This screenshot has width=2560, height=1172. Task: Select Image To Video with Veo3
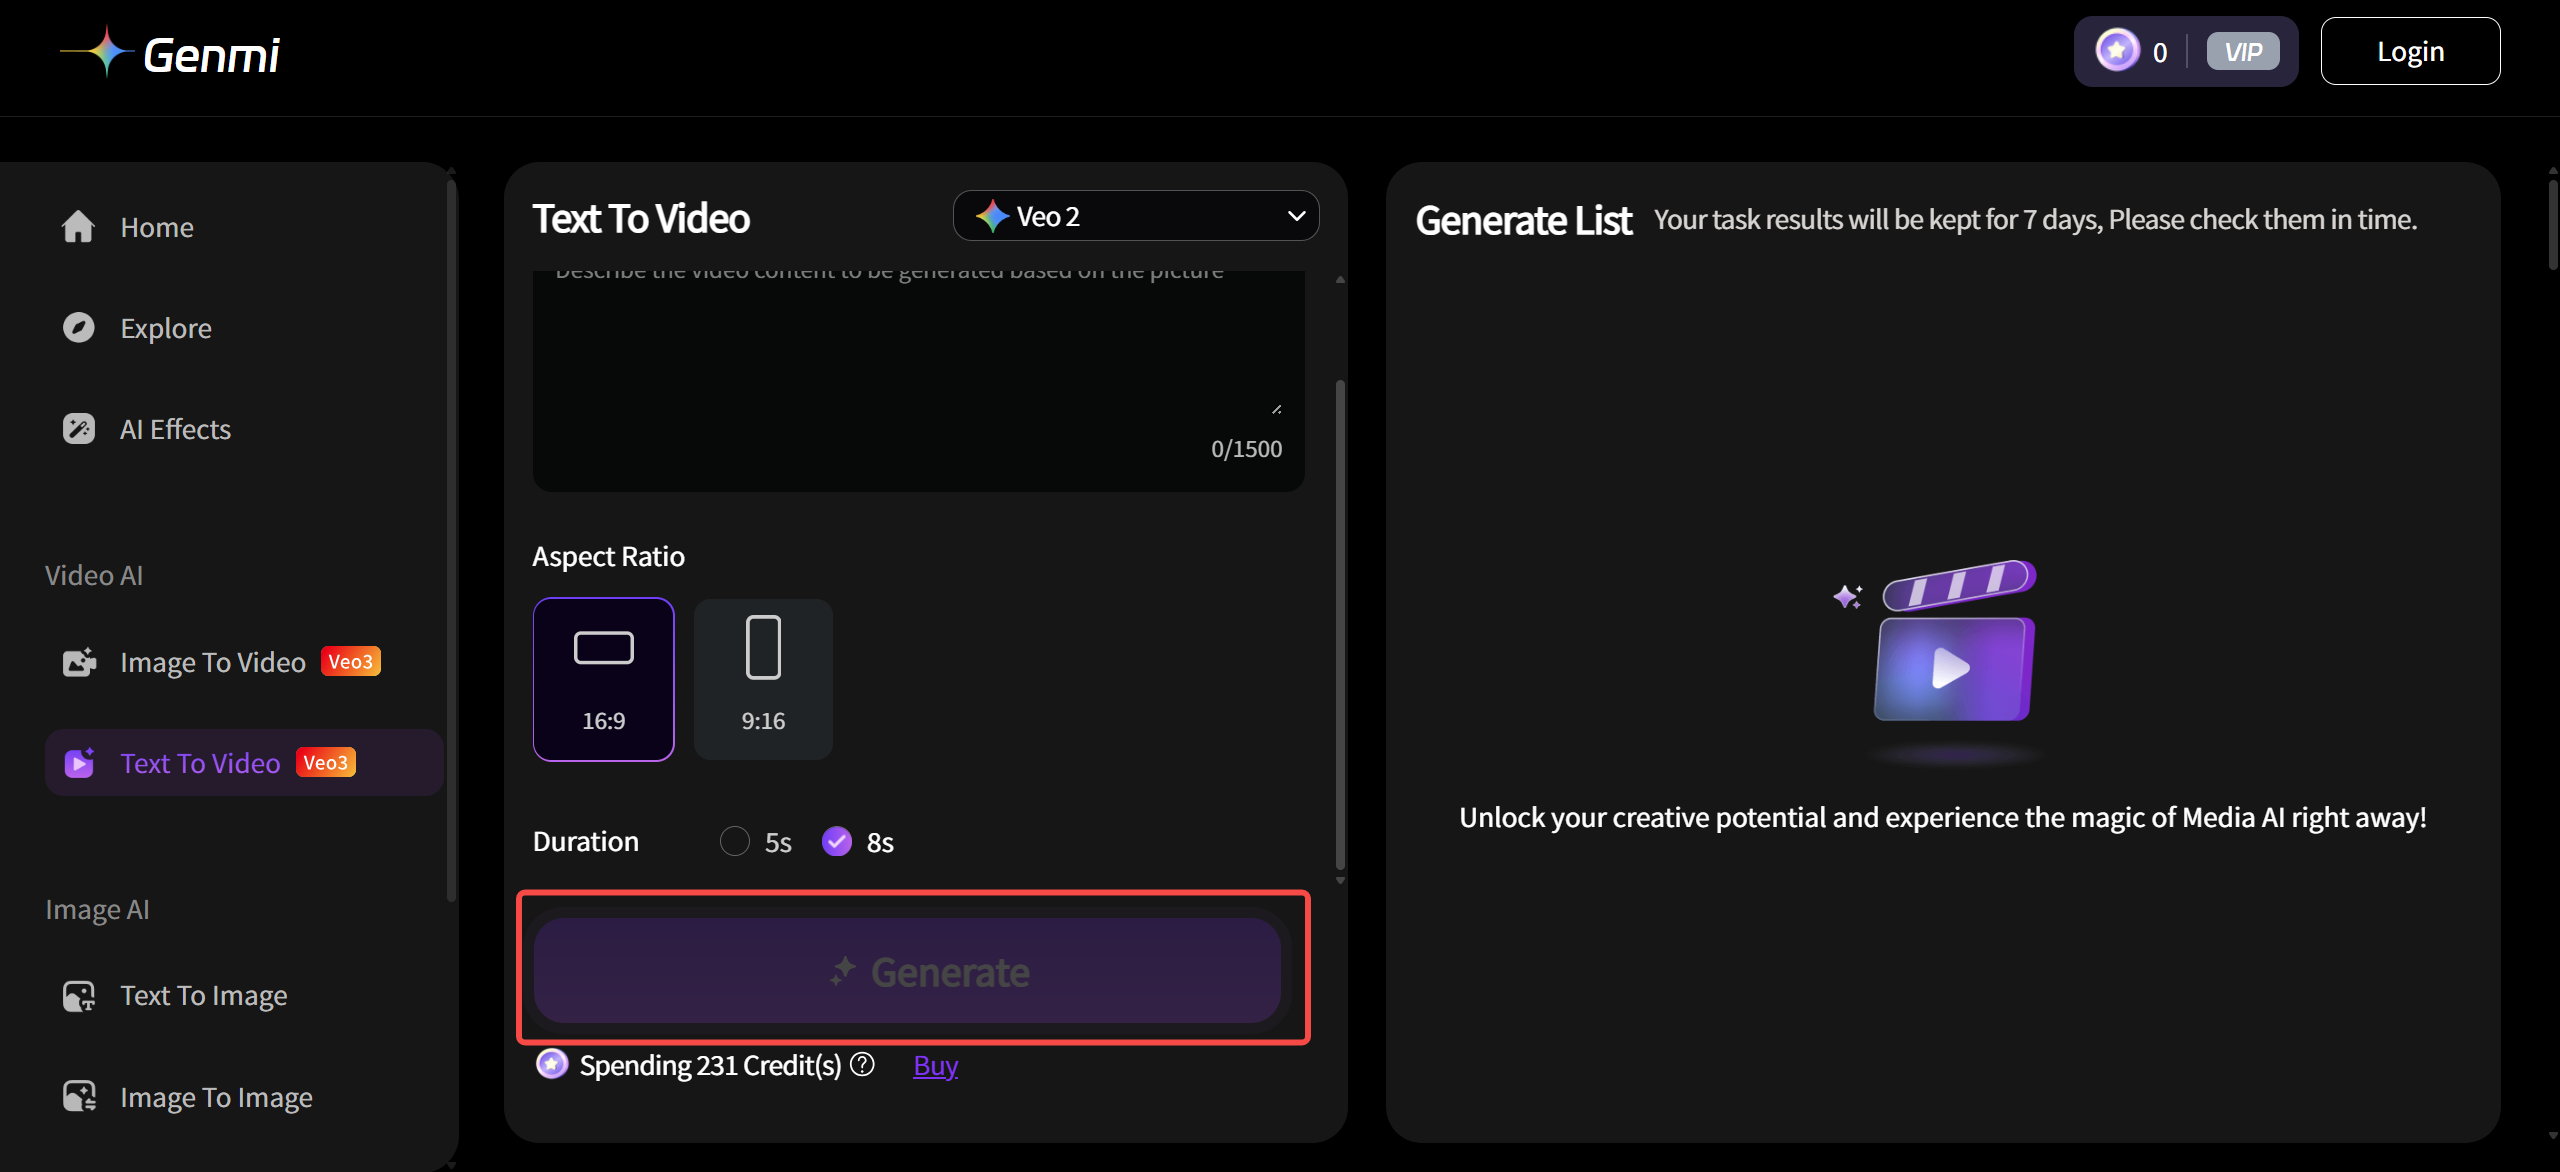pos(213,661)
